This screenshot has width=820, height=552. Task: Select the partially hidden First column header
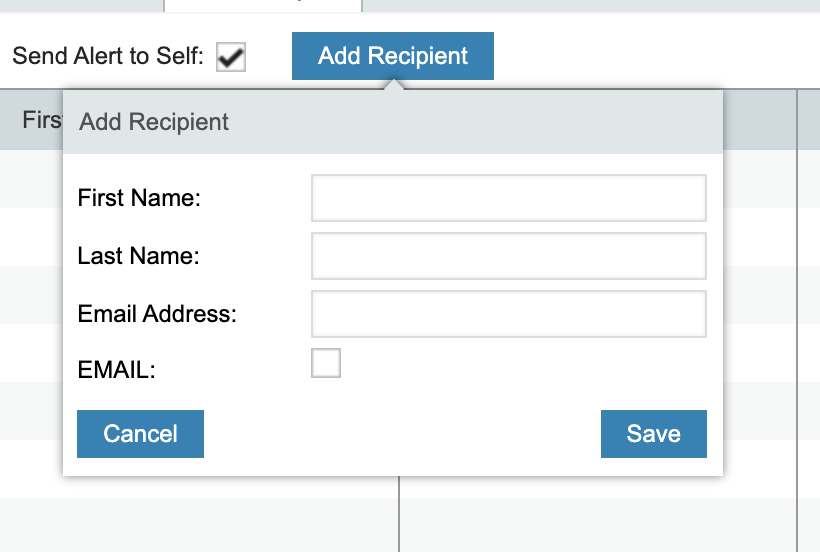(x=42, y=120)
